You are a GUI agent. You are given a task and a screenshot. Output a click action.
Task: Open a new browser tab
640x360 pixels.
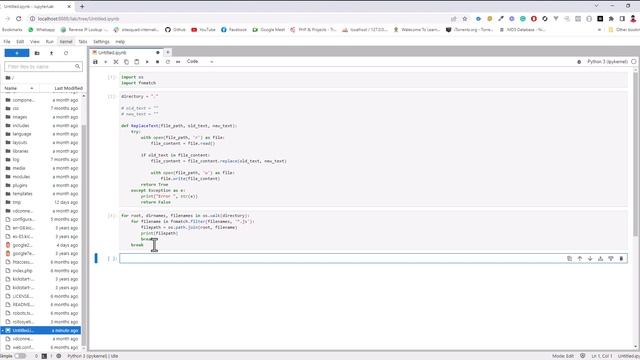coord(82,7)
